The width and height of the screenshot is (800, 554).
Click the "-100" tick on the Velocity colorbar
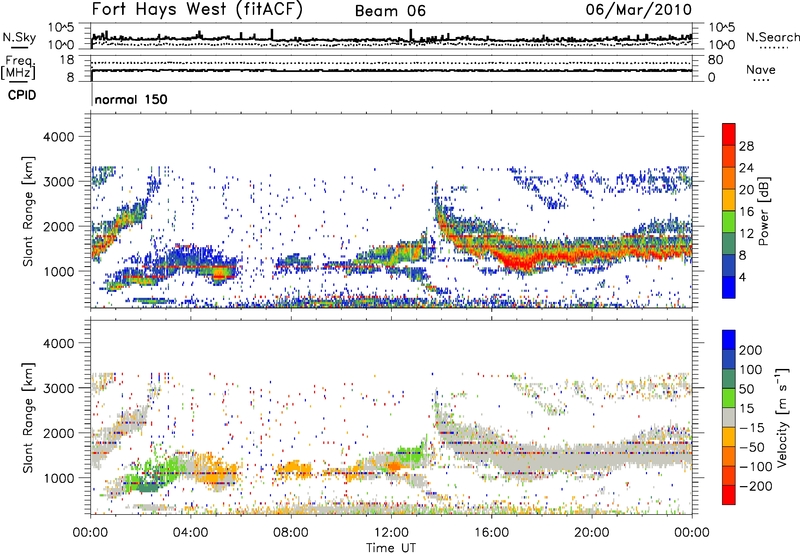tap(755, 467)
